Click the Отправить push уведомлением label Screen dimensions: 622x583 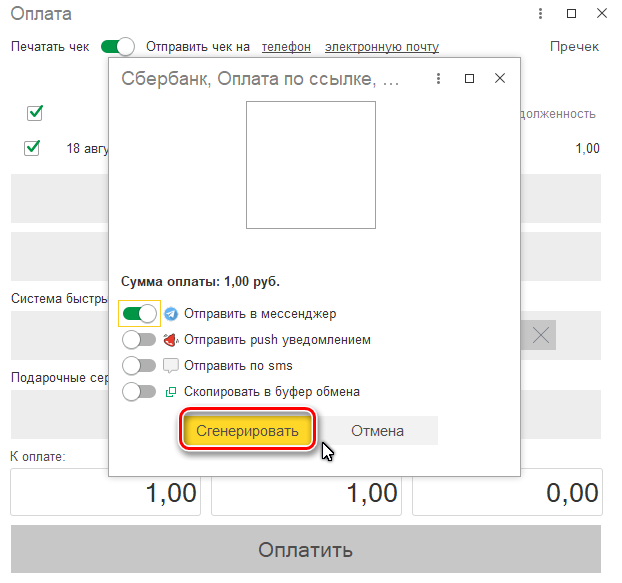(277, 340)
